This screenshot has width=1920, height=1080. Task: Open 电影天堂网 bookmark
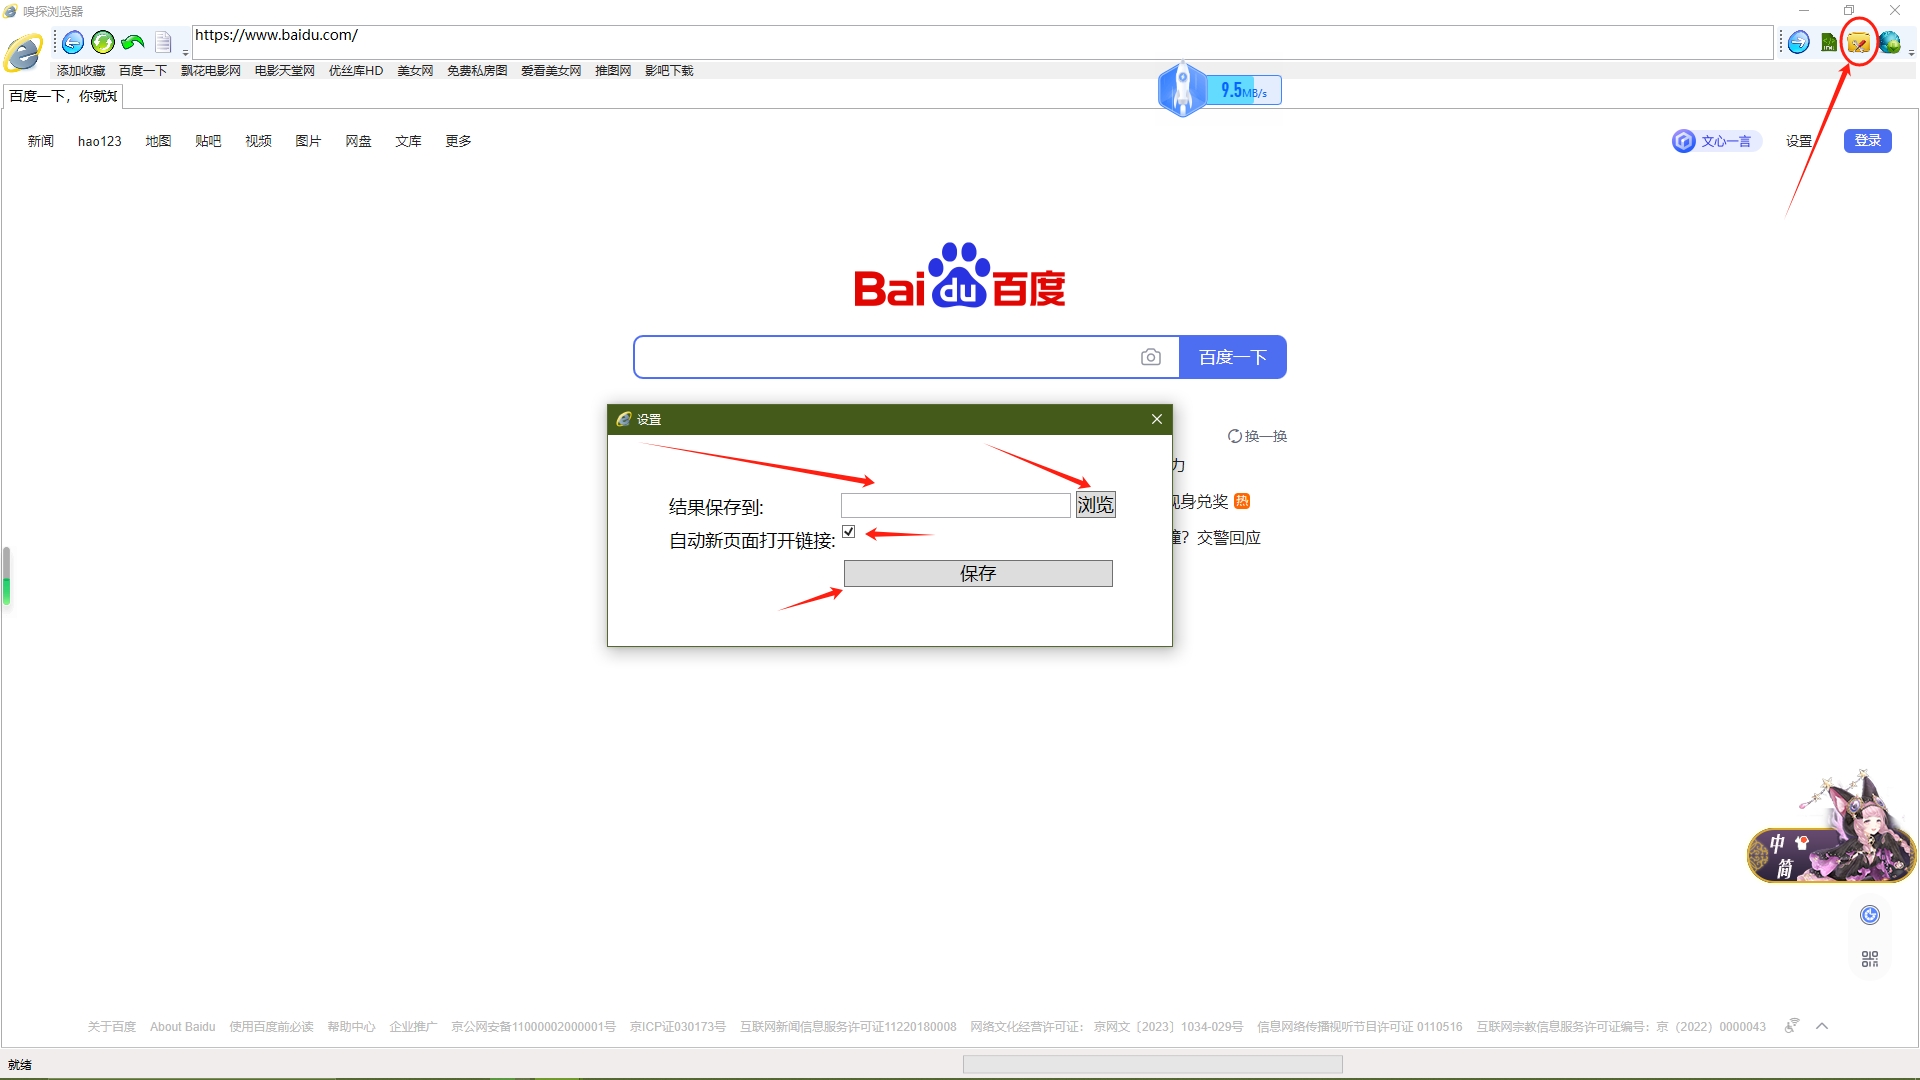pyautogui.click(x=285, y=70)
